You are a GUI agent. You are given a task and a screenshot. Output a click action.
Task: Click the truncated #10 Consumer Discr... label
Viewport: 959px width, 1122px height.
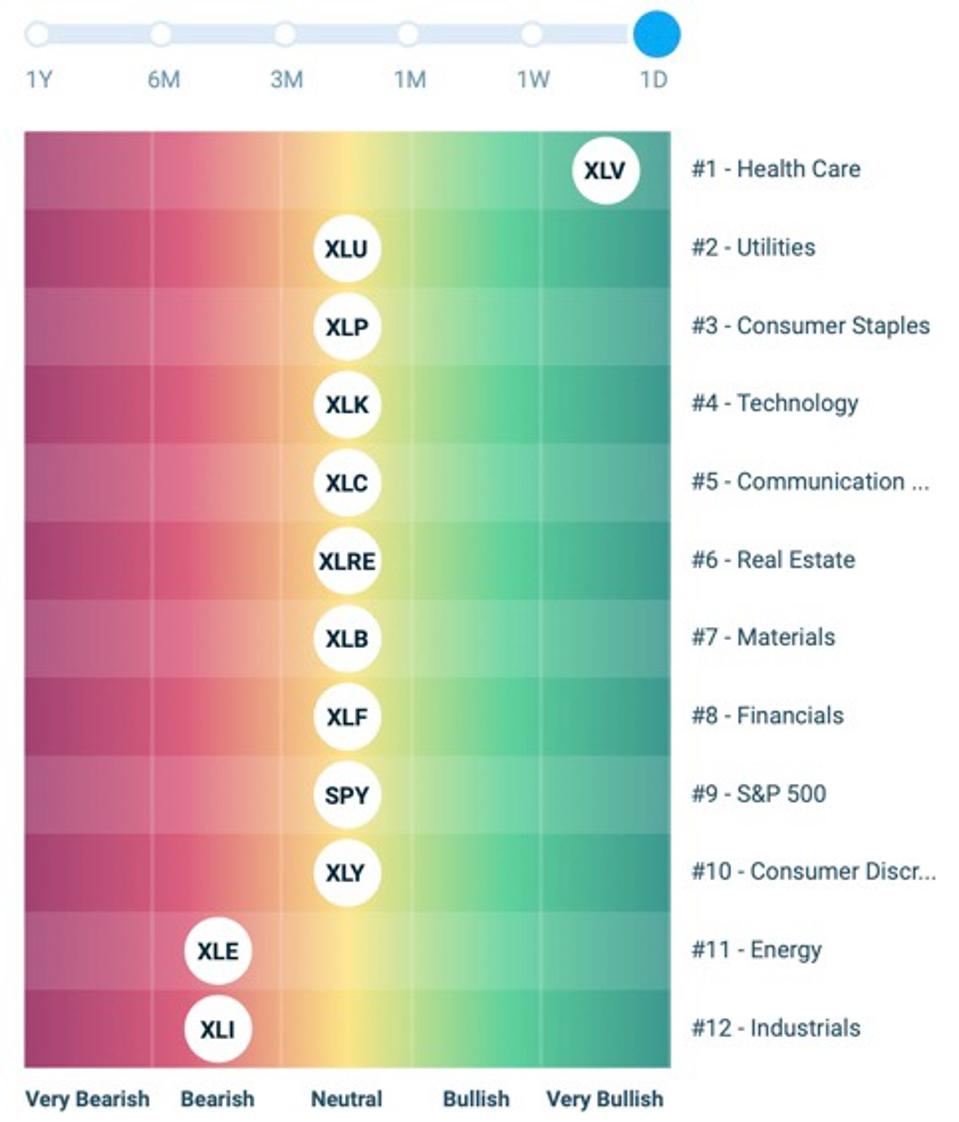(813, 872)
